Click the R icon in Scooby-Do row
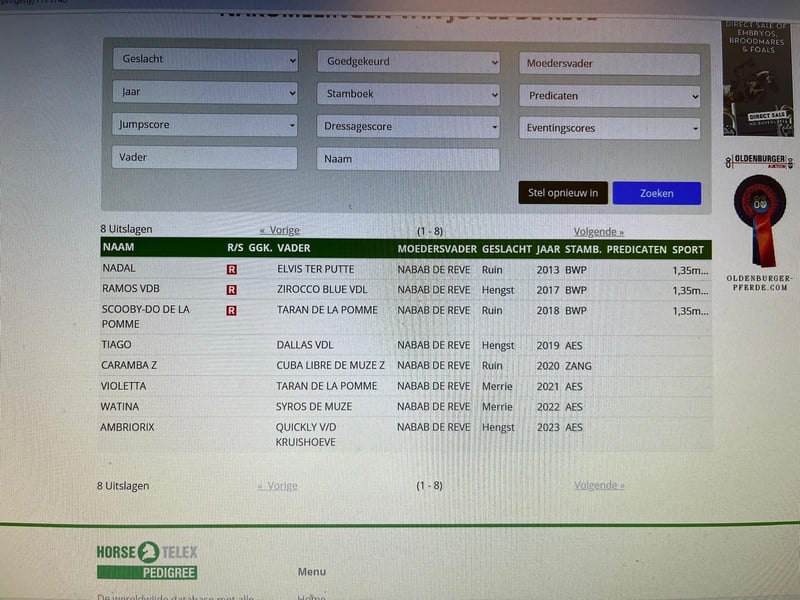Viewport: 800px width, 600px height. [232, 311]
